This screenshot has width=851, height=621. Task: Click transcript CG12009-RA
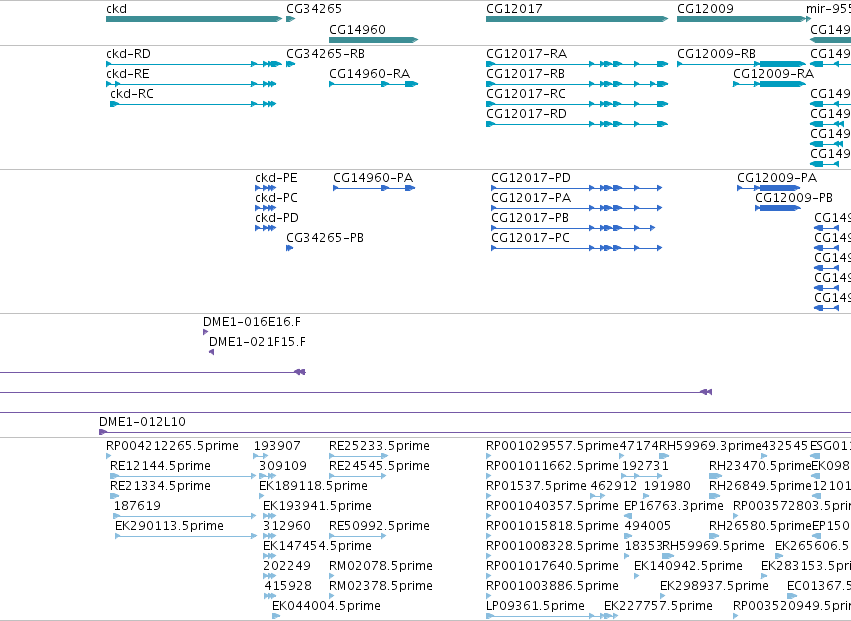click(x=770, y=84)
